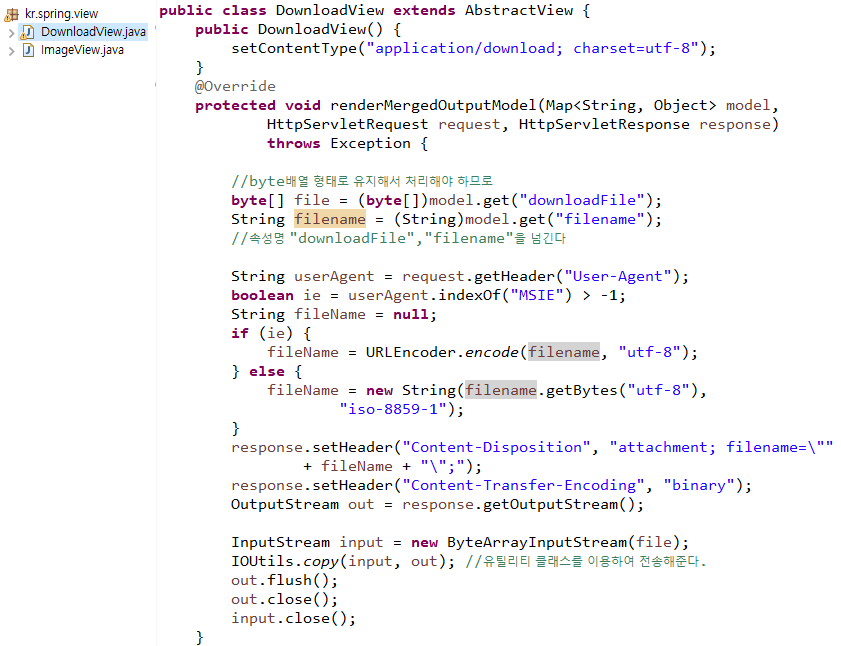
Task: Click the italic encode method call
Action: click(x=492, y=353)
